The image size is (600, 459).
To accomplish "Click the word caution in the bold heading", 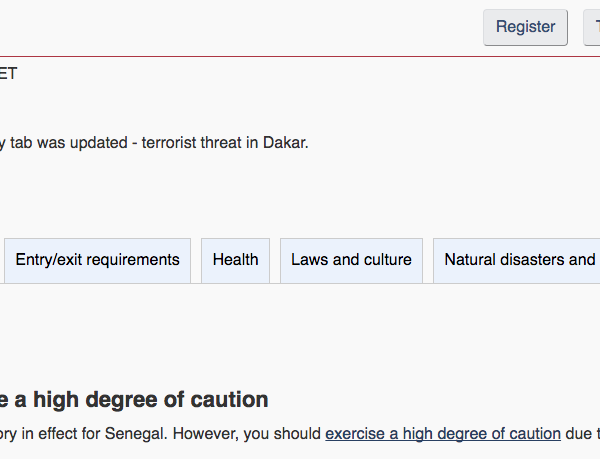I will coord(229,400).
